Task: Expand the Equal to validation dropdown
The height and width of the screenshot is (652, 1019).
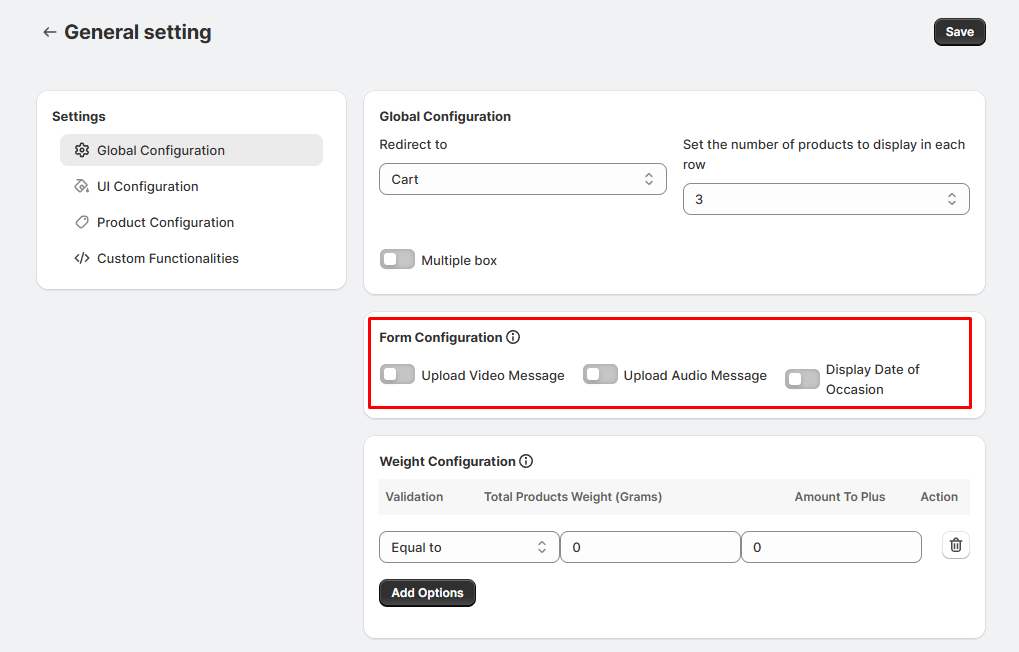Action: (x=468, y=548)
